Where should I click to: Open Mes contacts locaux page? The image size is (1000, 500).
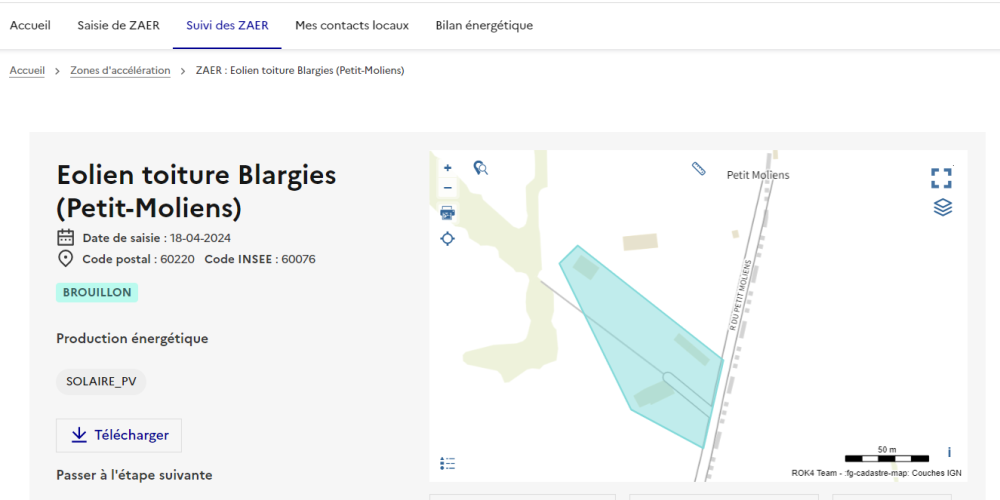coord(352,25)
